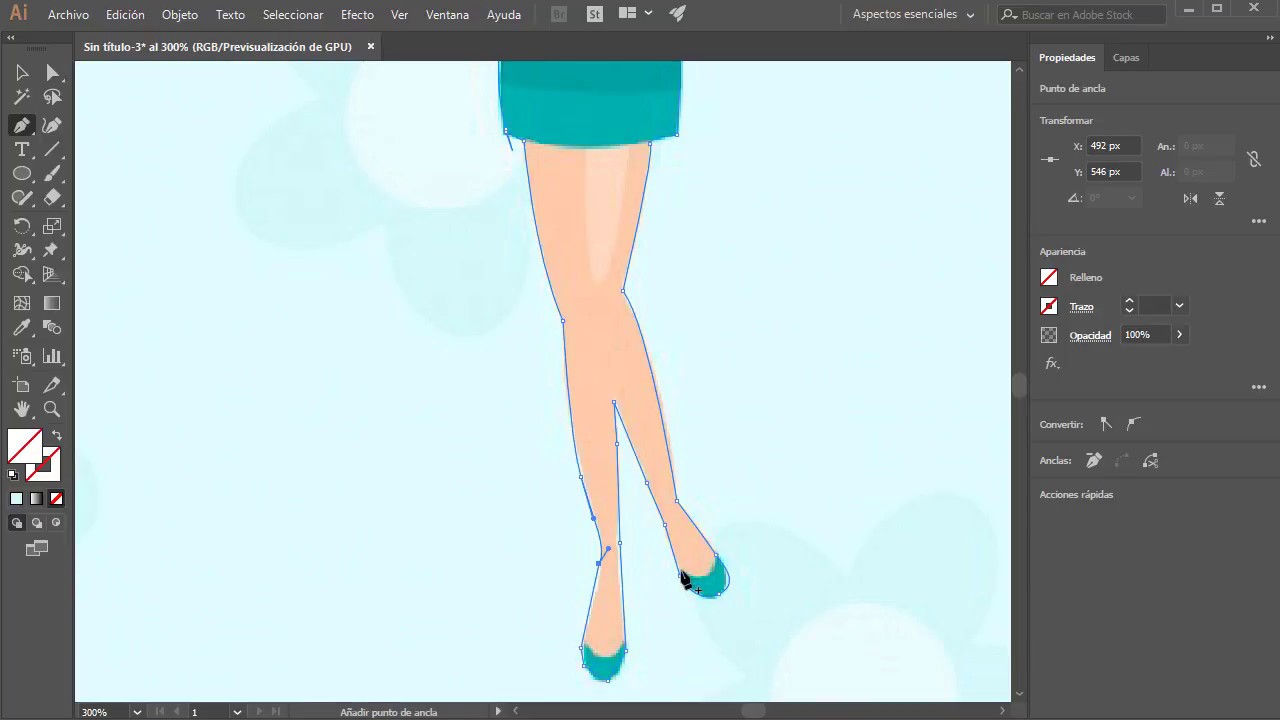Click the Relleno fill color swatch

tap(1049, 278)
